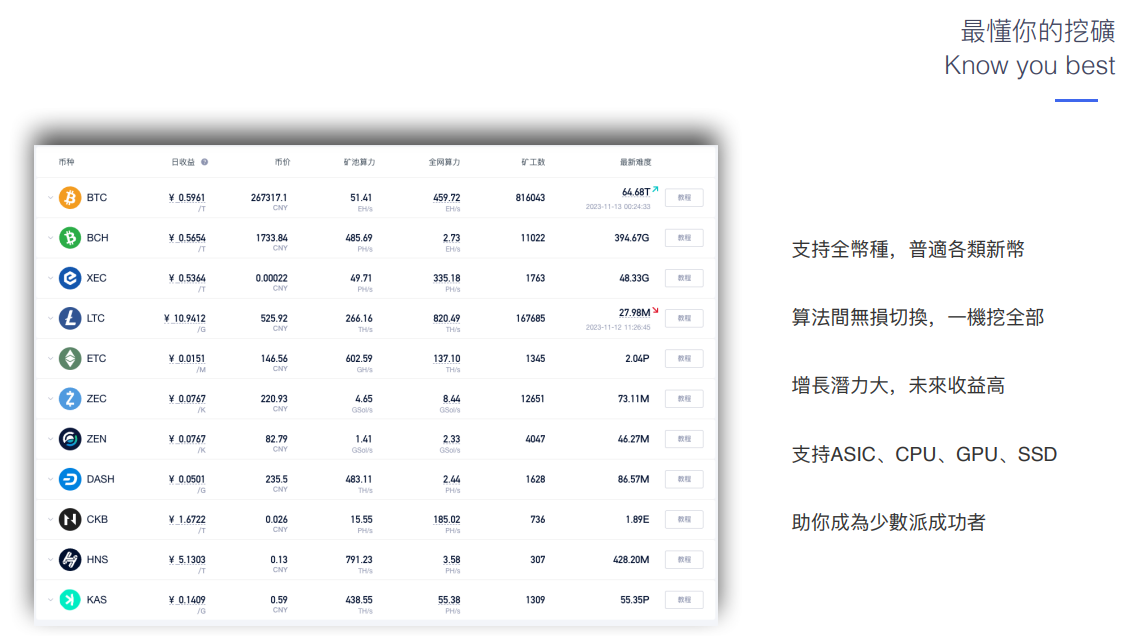Screen dimensions: 1133x636
Task: Click the ETC coin icon
Action: (70, 358)
